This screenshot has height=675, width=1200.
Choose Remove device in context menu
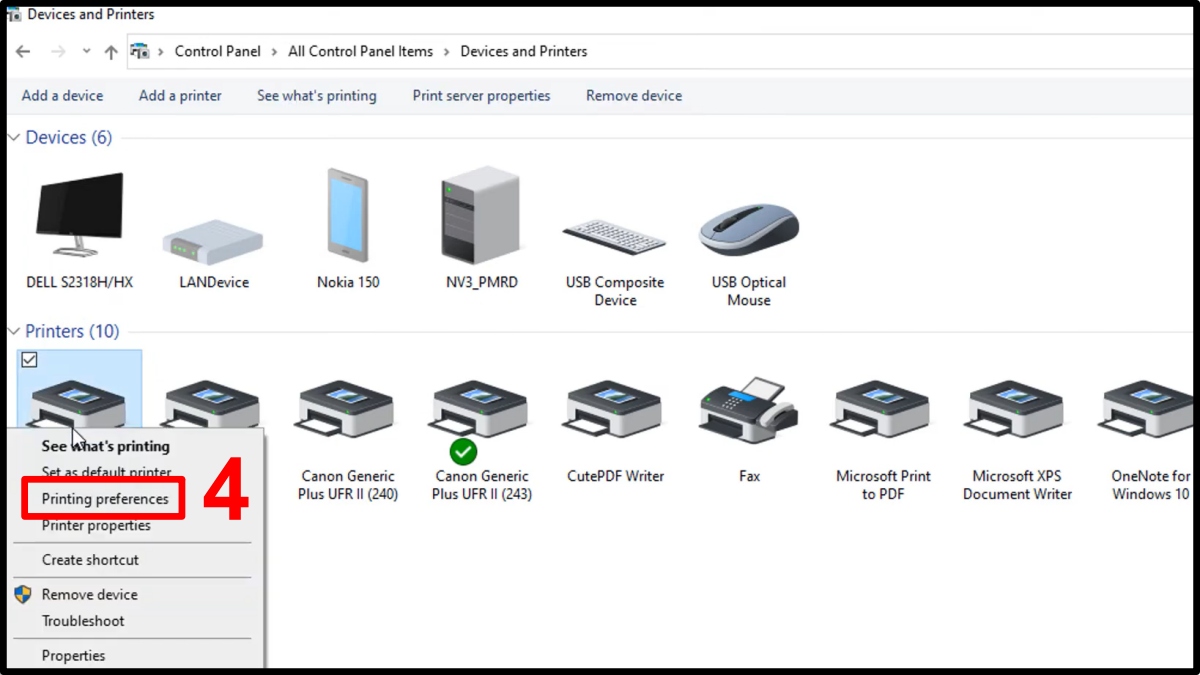(90, 595)
